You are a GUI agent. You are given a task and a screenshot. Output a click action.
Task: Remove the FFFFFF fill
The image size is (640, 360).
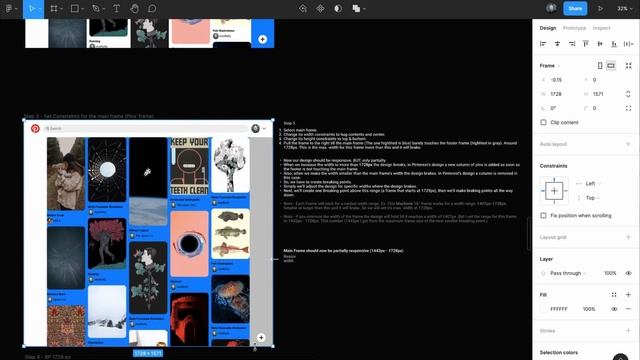[x=629, y=309]
